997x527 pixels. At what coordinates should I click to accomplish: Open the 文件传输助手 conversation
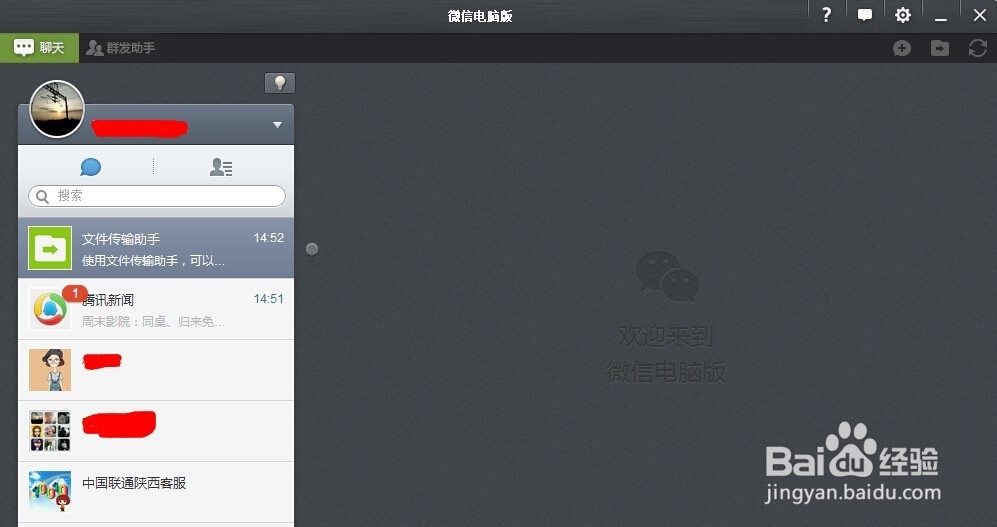156,248
